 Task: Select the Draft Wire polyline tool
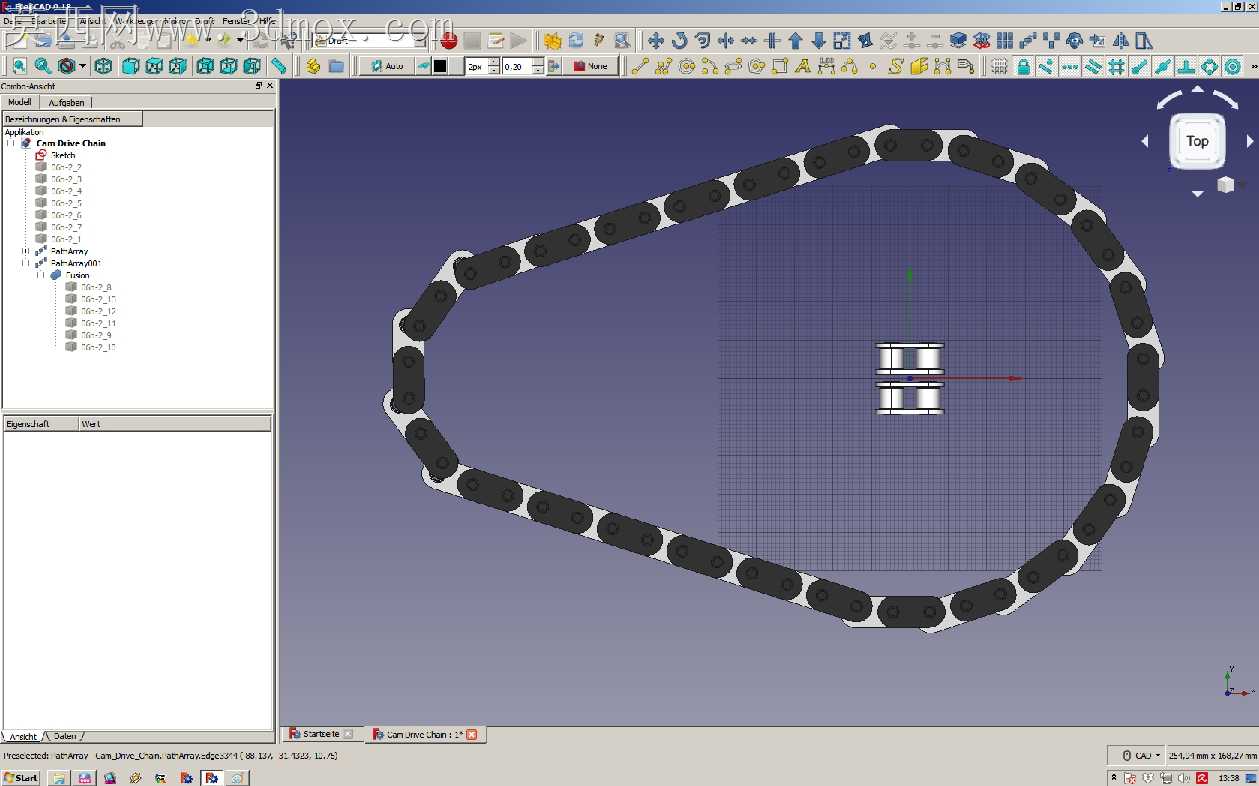(663, 66)
